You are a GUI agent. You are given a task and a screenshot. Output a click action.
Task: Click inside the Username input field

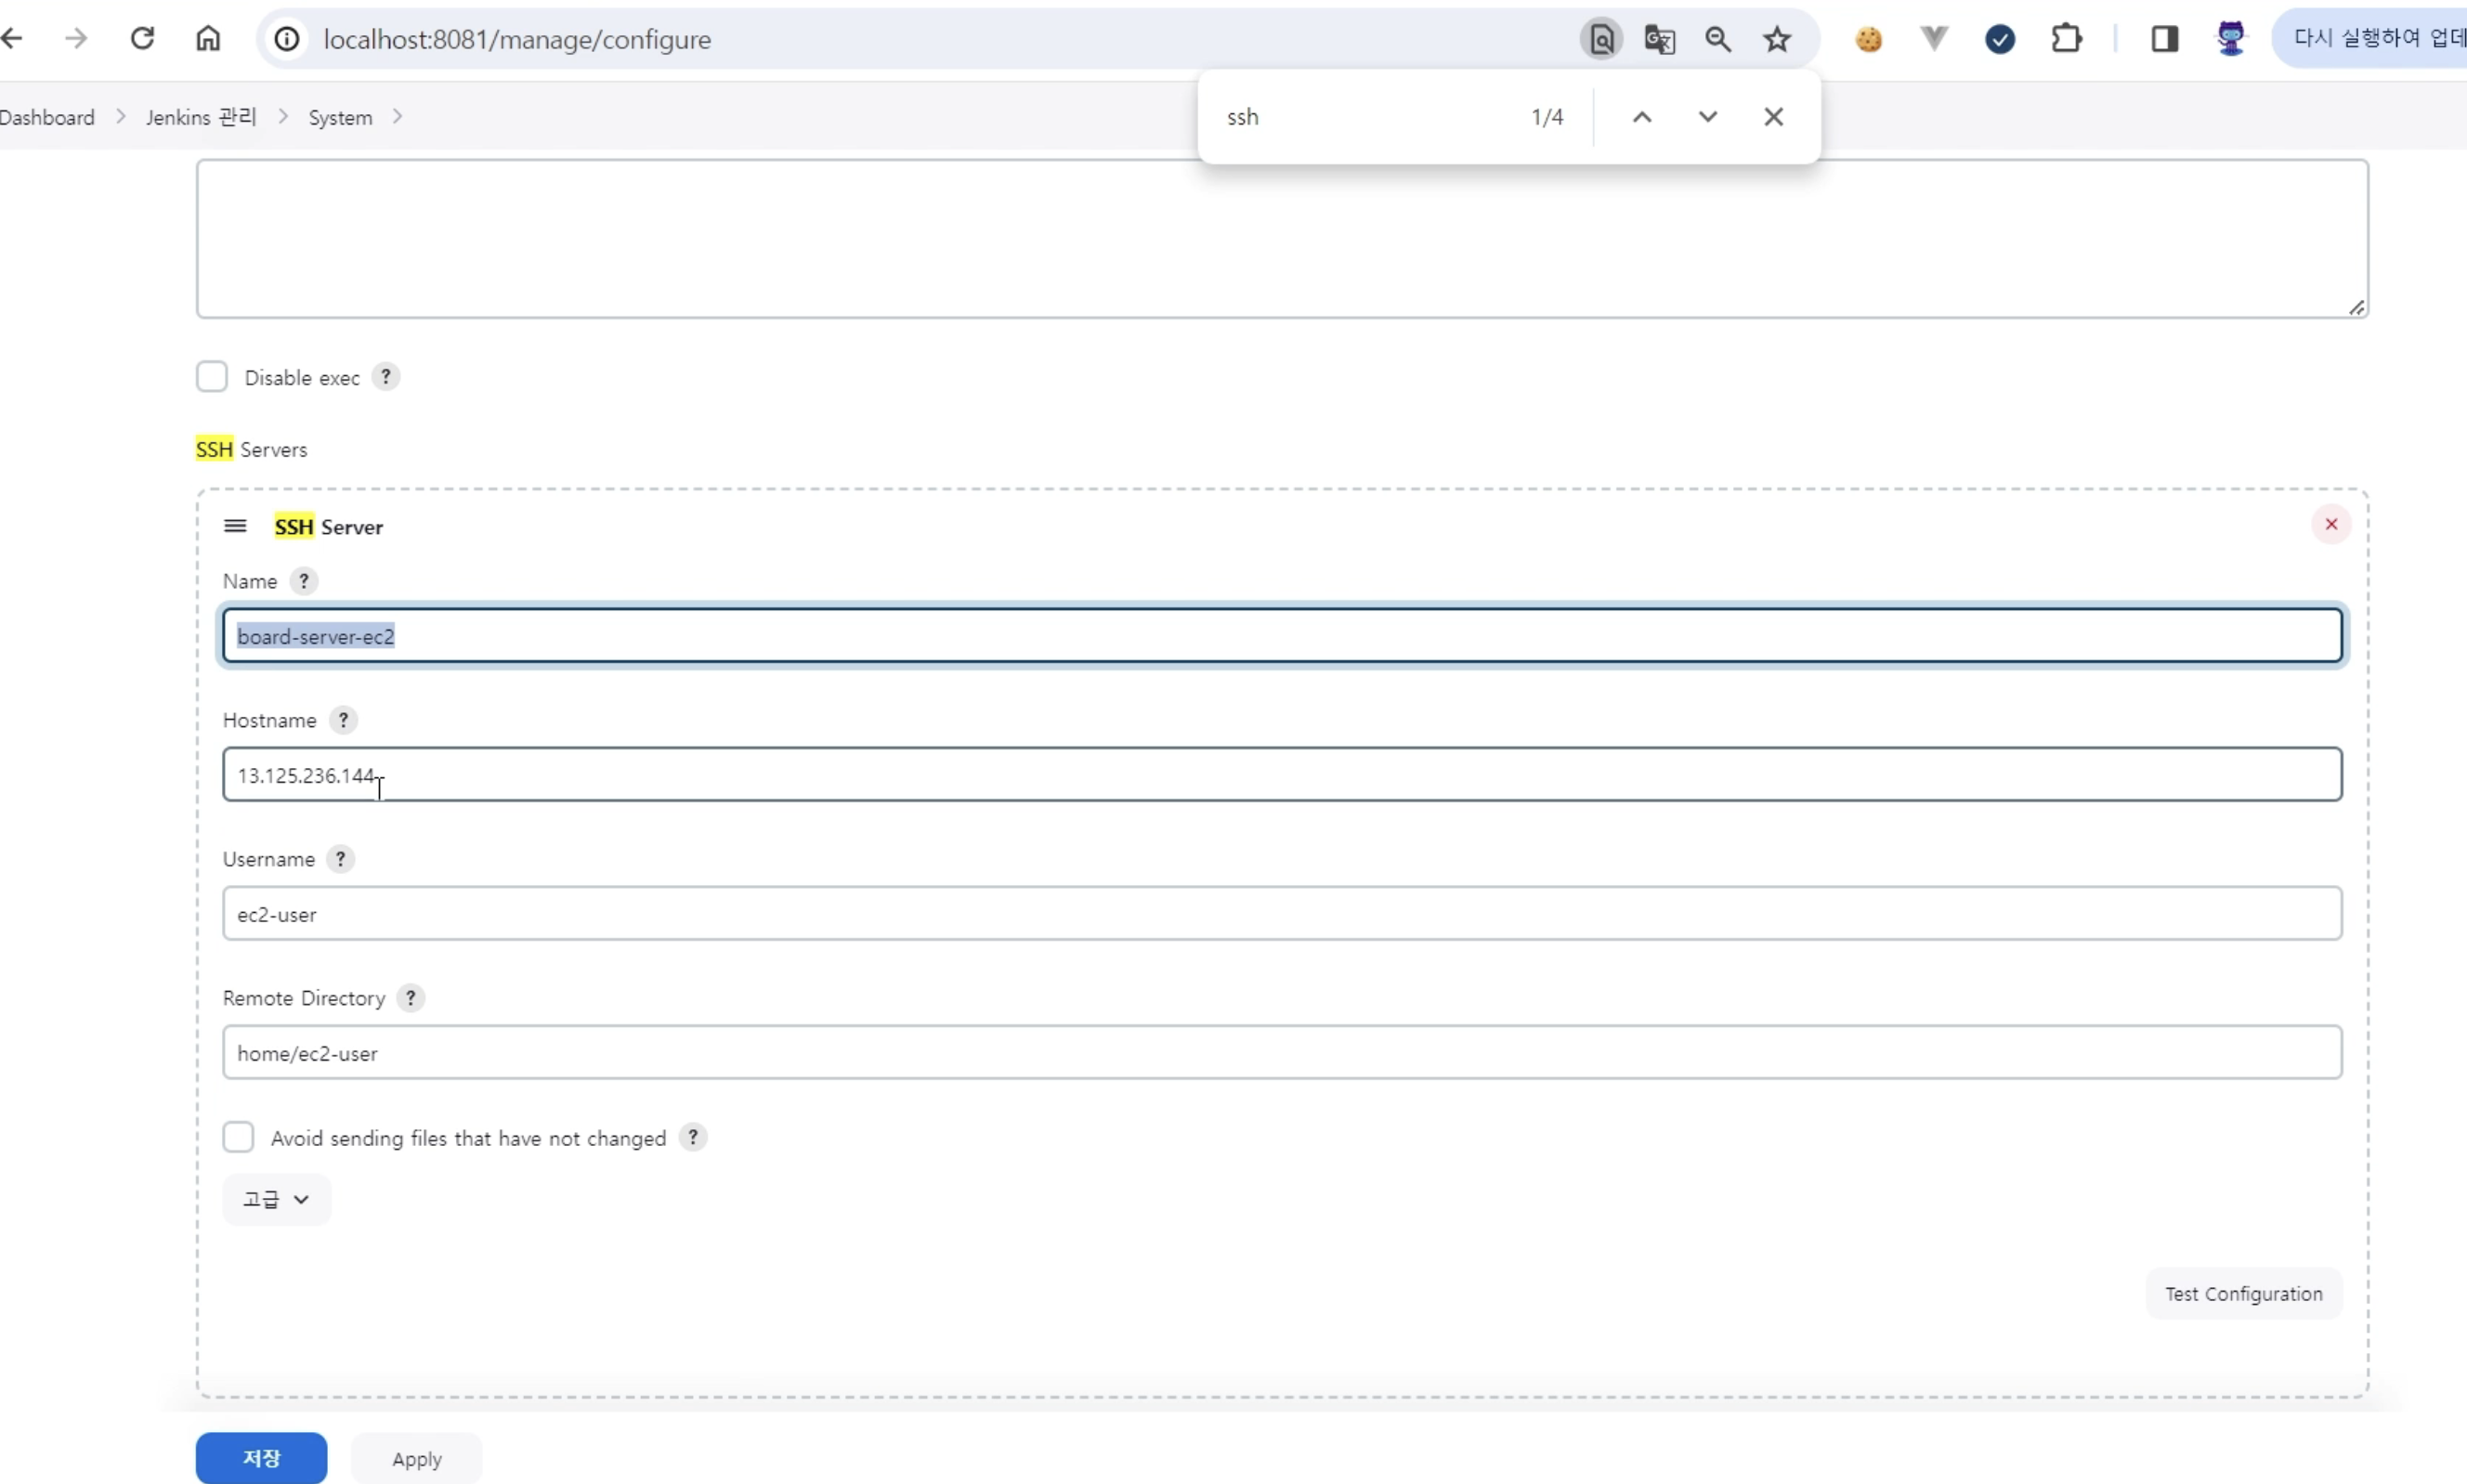coord(1281,913)
